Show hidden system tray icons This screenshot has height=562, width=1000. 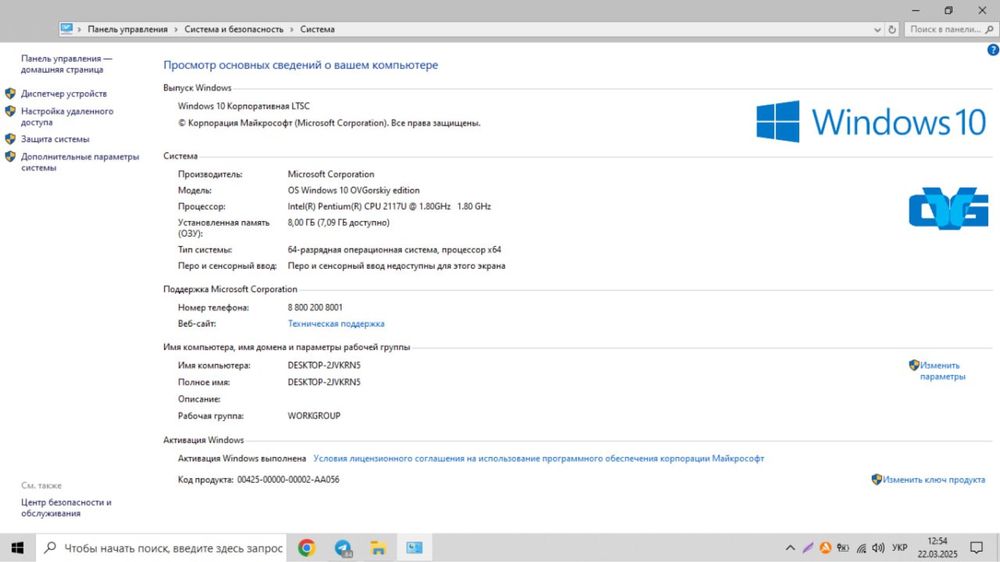pyautogui.click(x=790, y=548)
